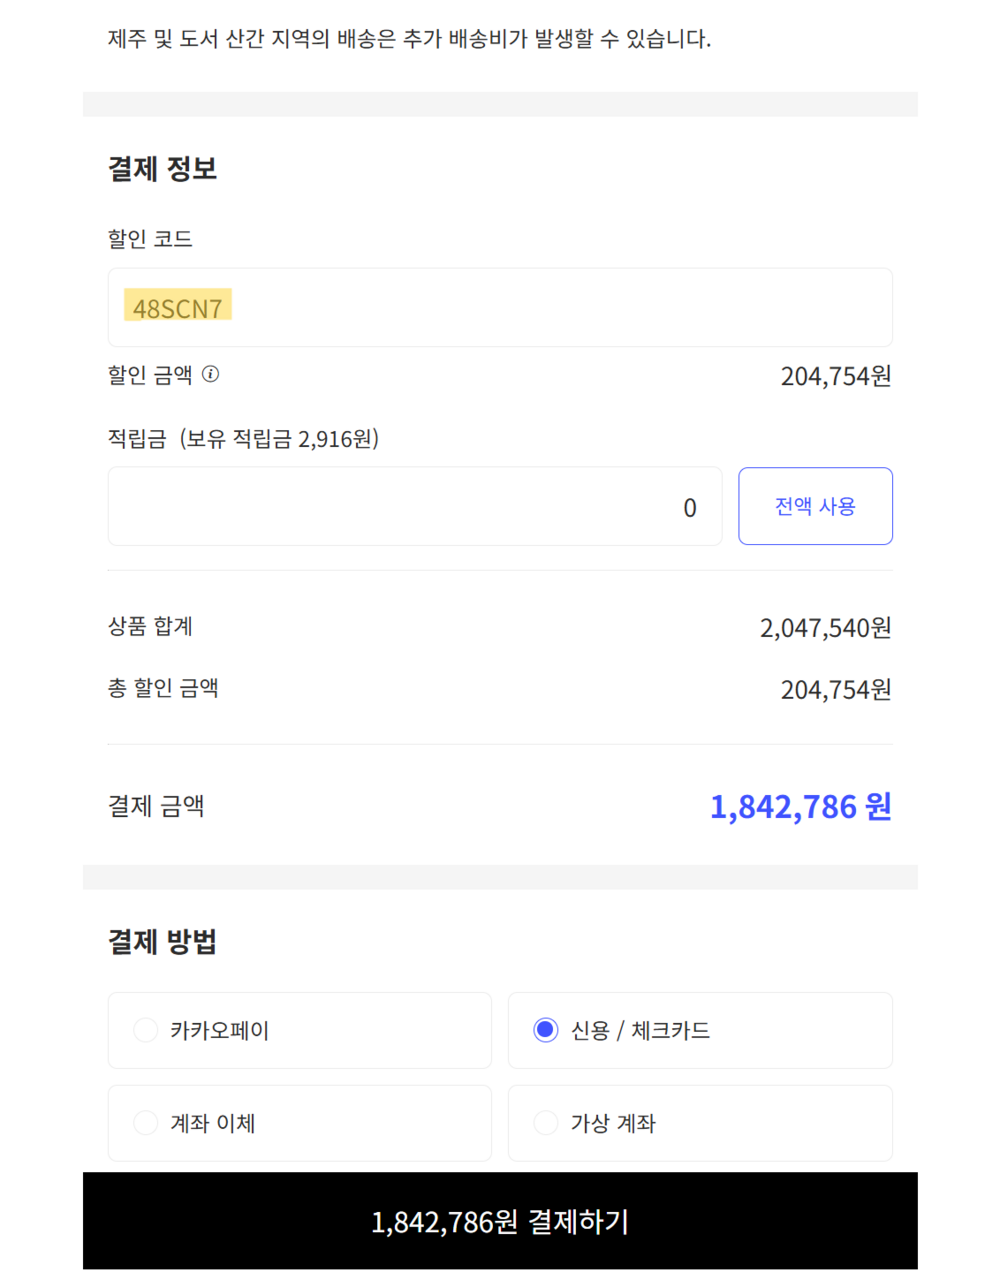Click the 204,754원 value beside info icon
The image size is (1000, 1280).
pyautogui.click(x=835, y=376)
